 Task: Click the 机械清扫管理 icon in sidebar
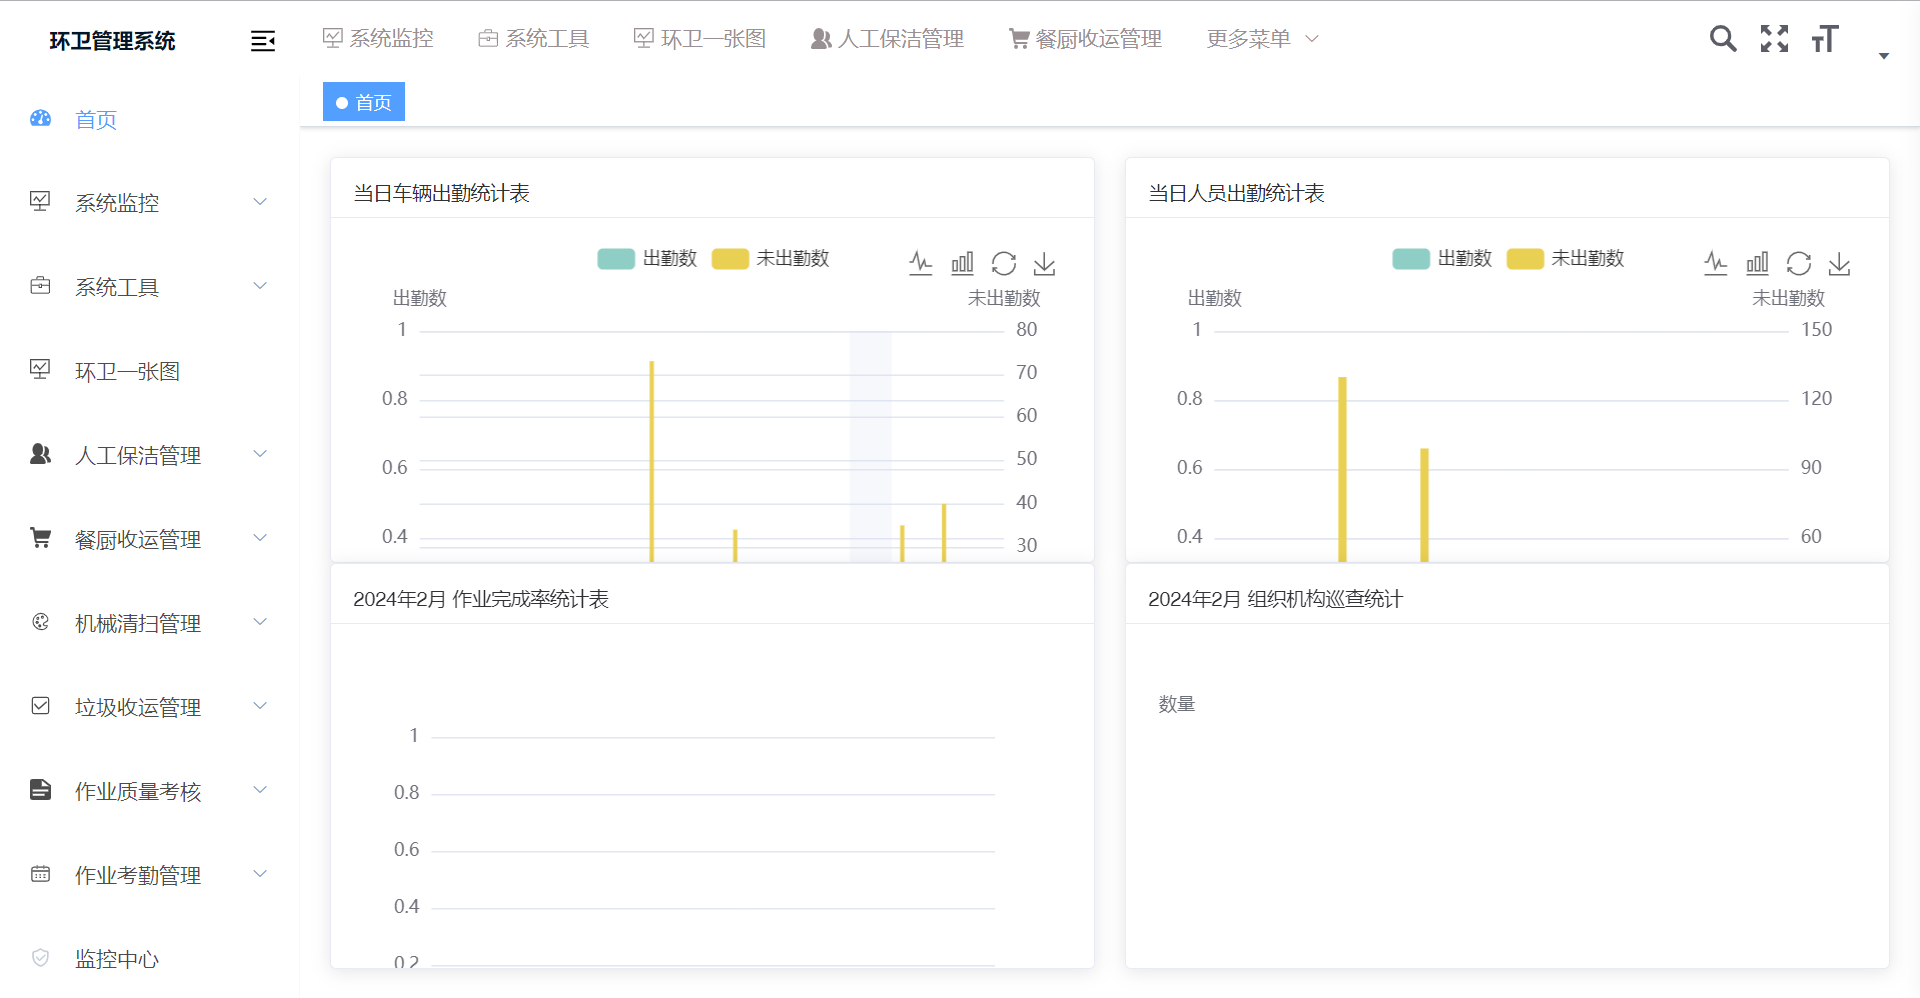point(41,622)
